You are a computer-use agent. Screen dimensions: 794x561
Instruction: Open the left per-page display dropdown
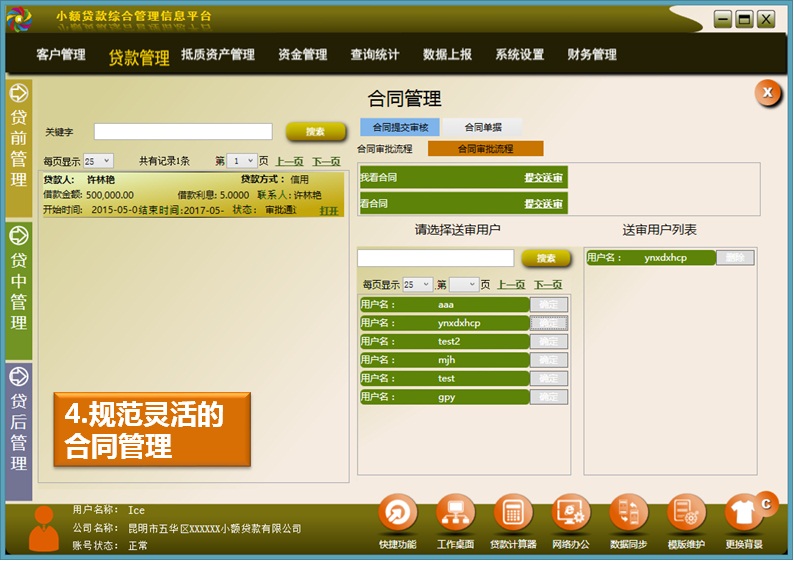(x=98, y=161)
